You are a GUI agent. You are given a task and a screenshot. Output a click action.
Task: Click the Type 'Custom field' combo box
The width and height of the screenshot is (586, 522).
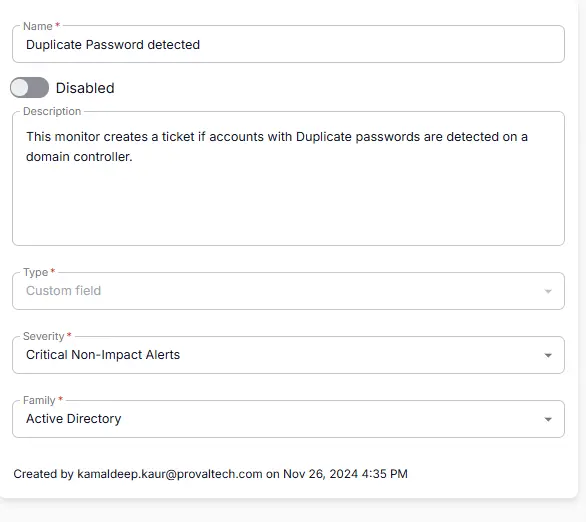pyautogui.click(x=288, y=291)
